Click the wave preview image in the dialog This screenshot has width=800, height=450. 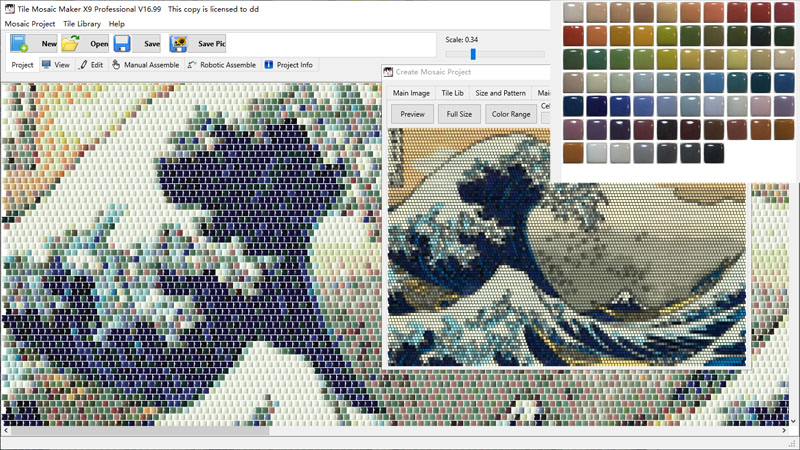[566, 247]
